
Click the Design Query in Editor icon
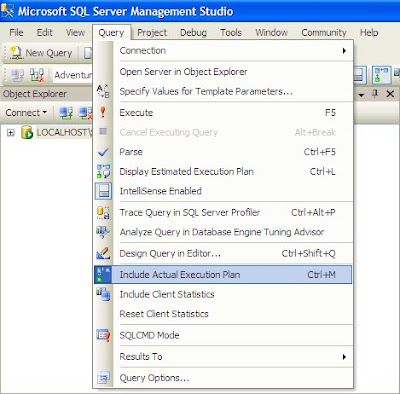tap(103, 253)
